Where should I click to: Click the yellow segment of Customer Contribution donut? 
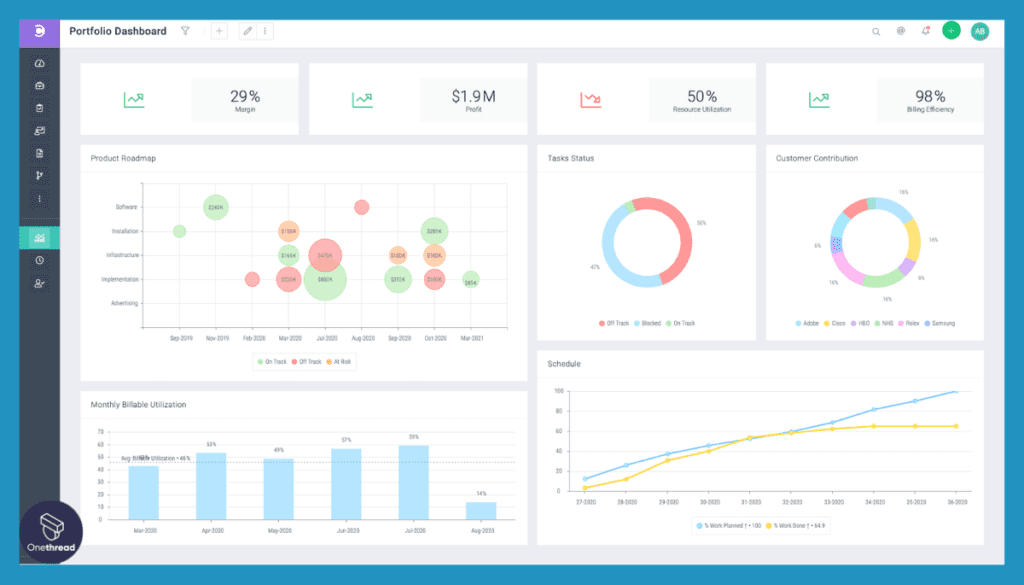coord(913,240)
